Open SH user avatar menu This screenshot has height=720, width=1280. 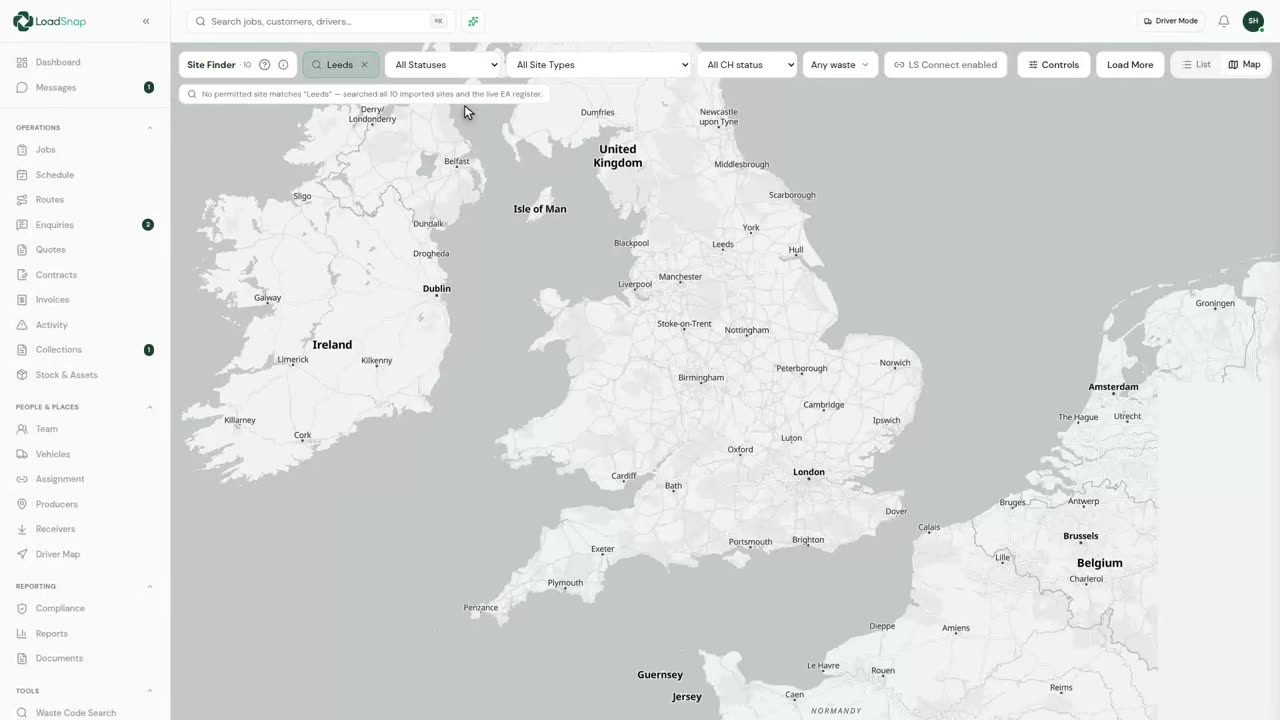(1253, 21)
